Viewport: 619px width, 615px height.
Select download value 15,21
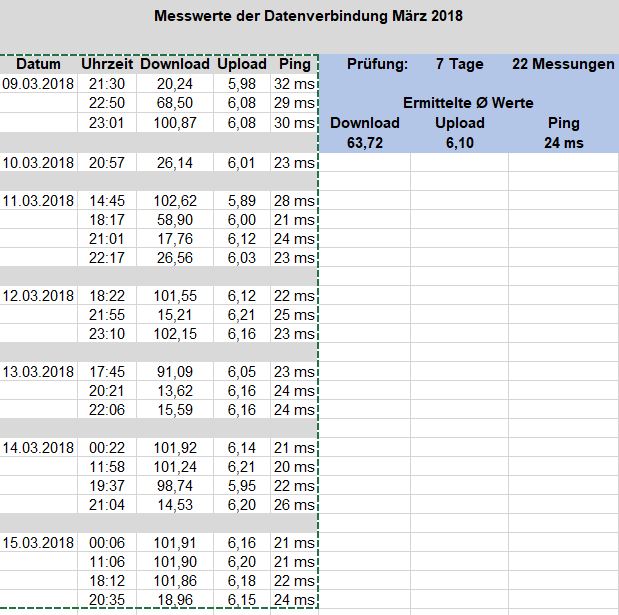tap(175, 315)
